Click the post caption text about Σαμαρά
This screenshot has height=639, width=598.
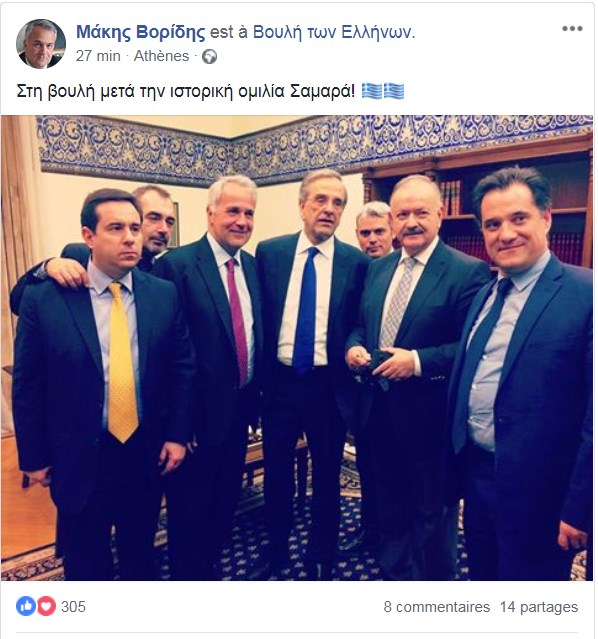tap(186, 91)
